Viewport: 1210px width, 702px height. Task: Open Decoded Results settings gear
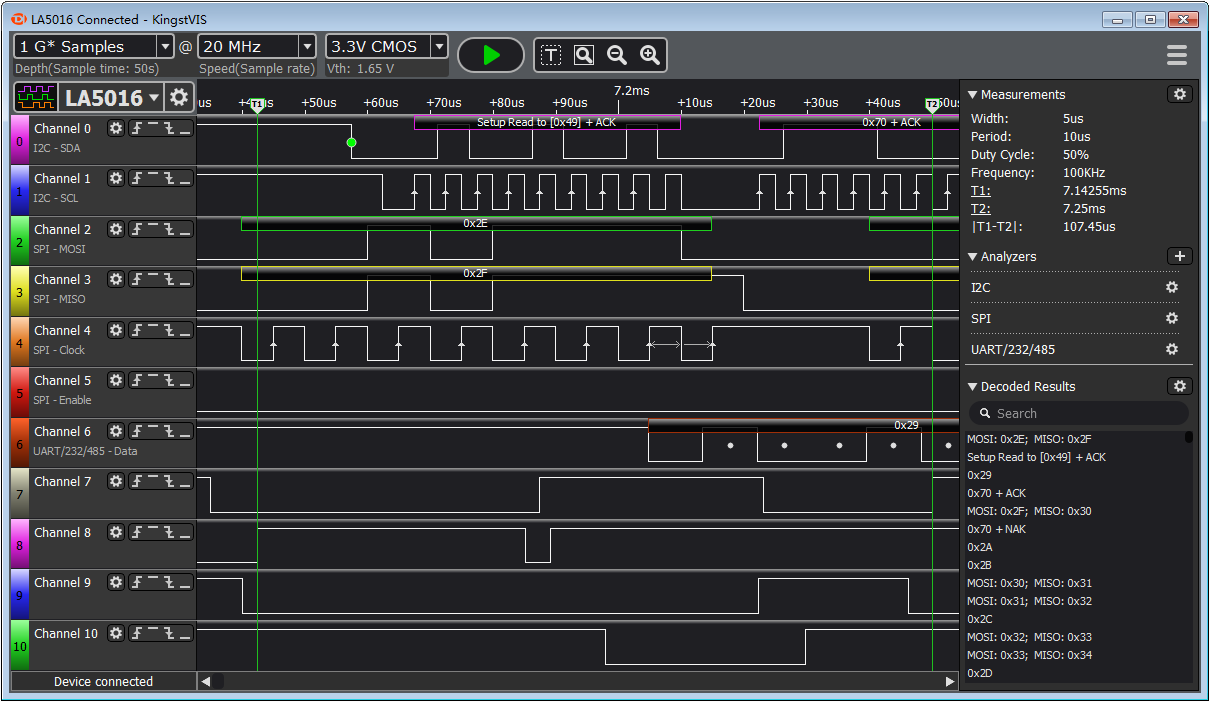1180,386
